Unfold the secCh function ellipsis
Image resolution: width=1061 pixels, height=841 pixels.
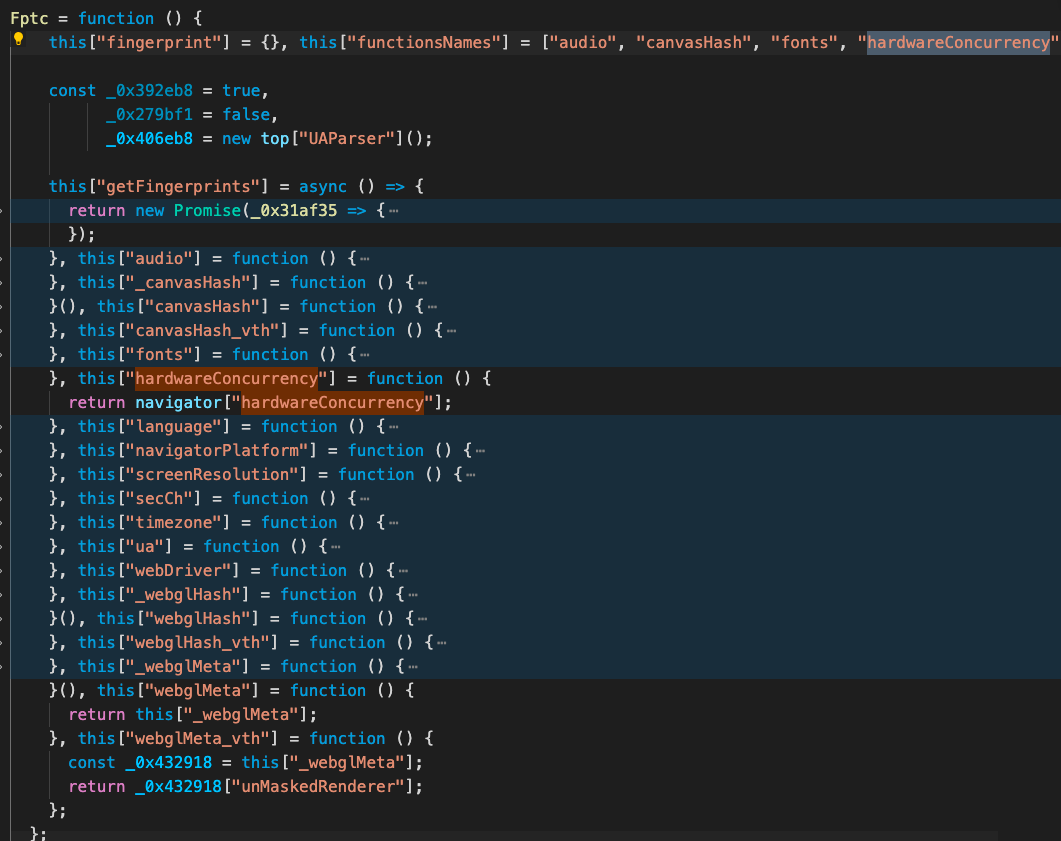365,499
